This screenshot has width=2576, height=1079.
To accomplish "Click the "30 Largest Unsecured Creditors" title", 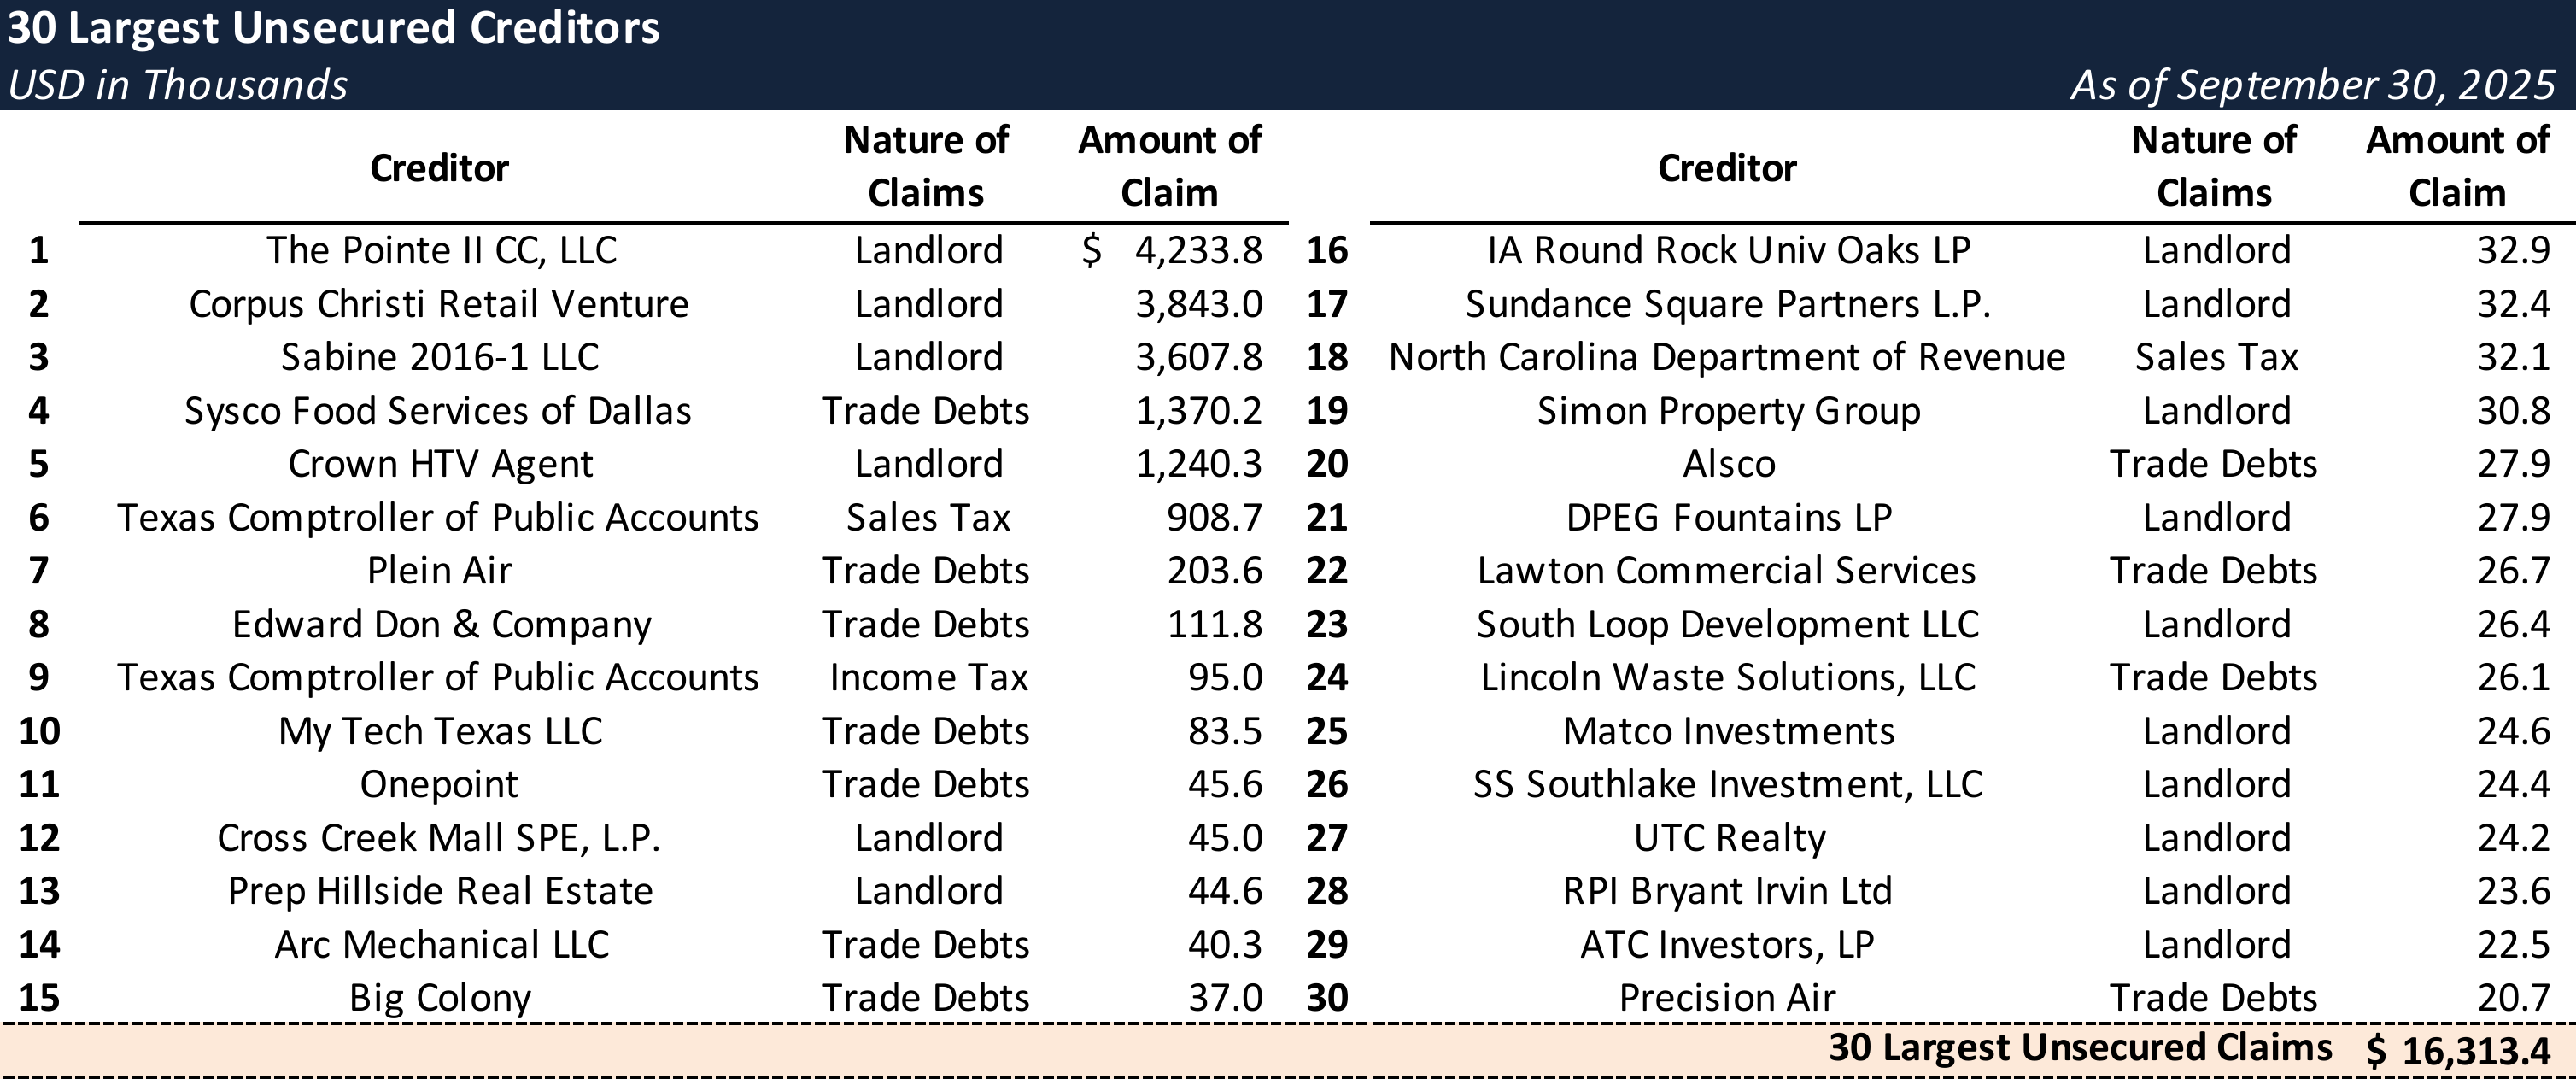I will [x=333, y=28].
